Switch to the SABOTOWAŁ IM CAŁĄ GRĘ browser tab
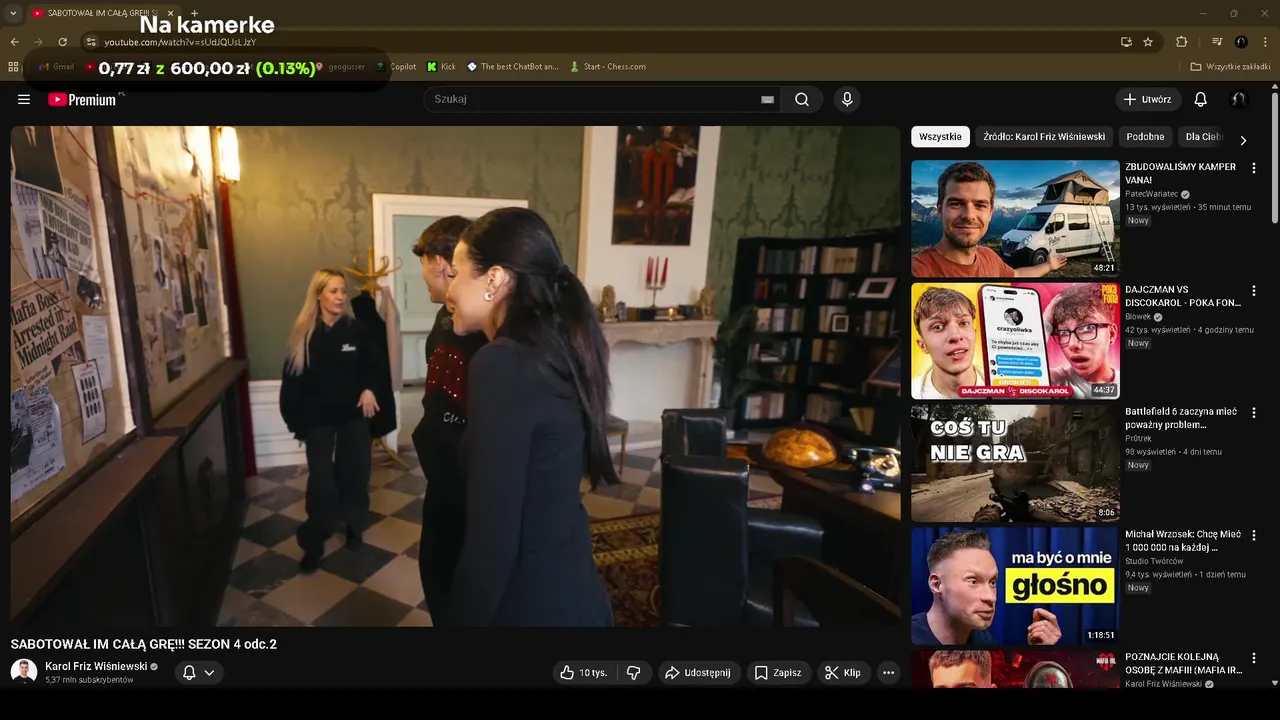 100,13
